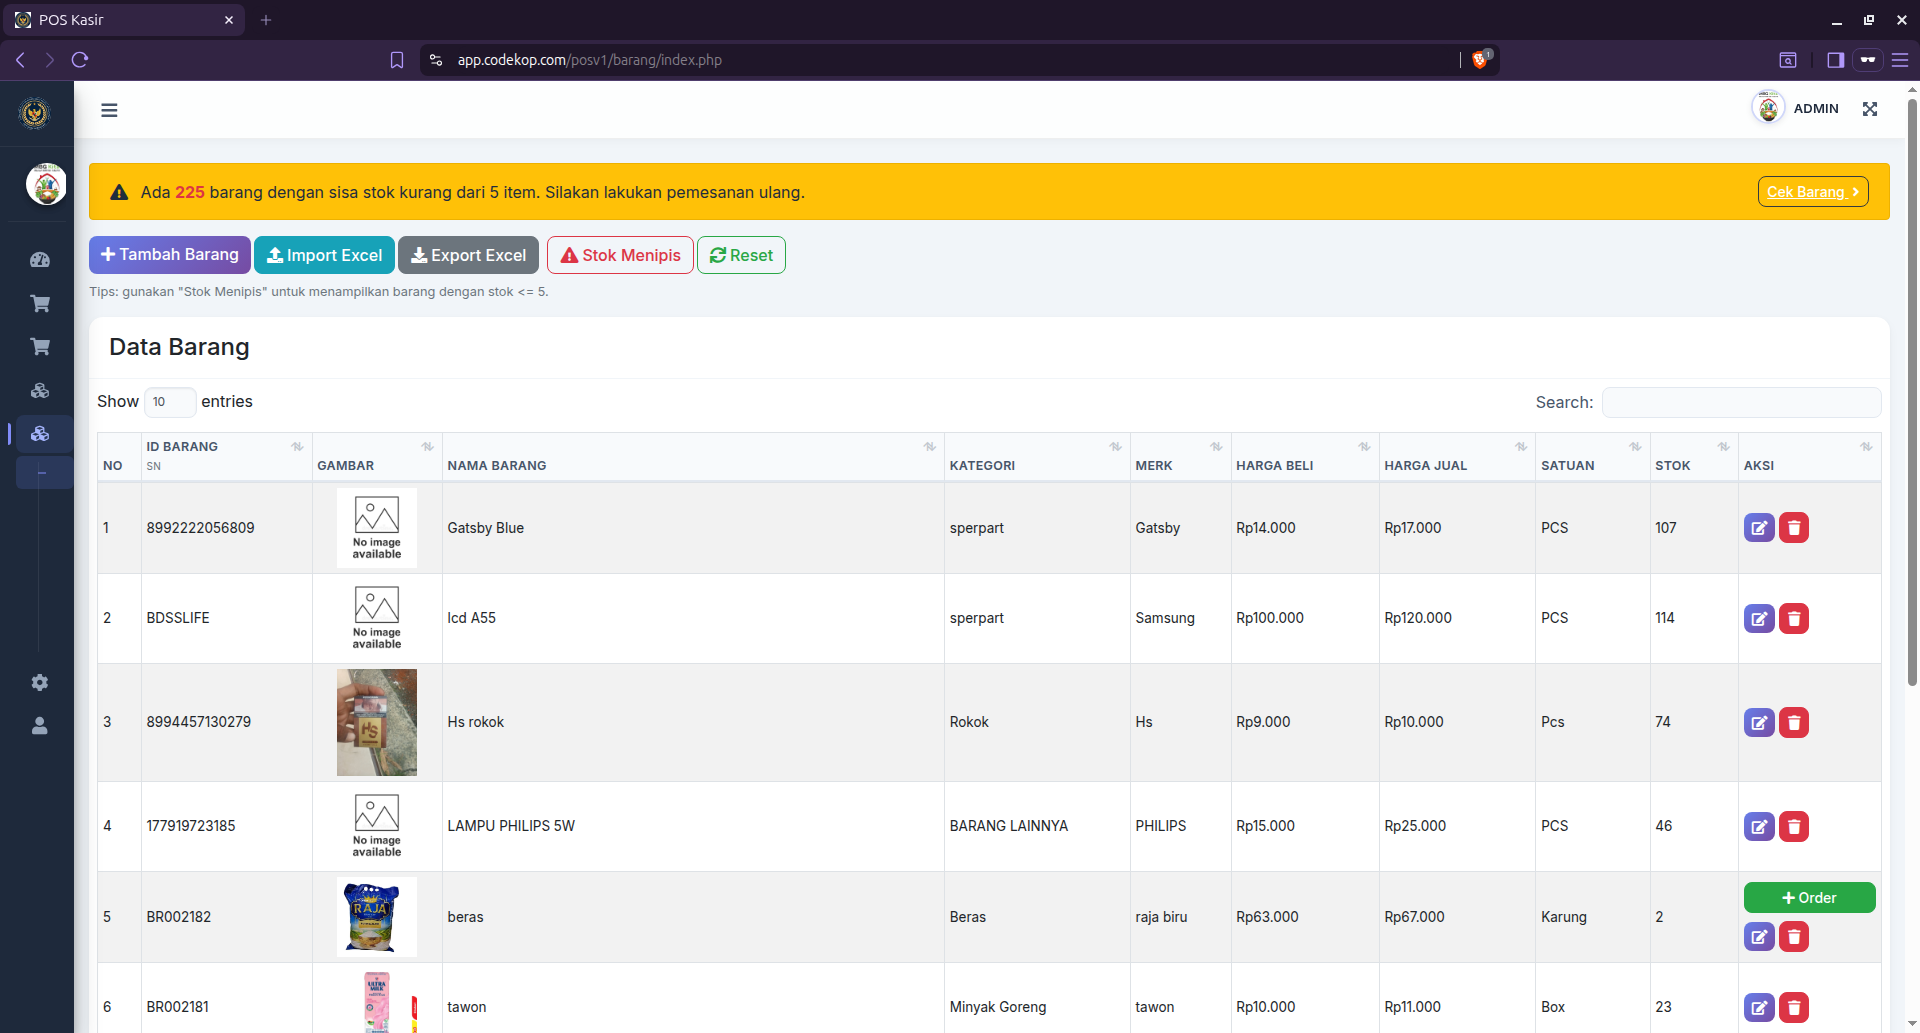Sort table by Harga Jual column

(1457, 456)
